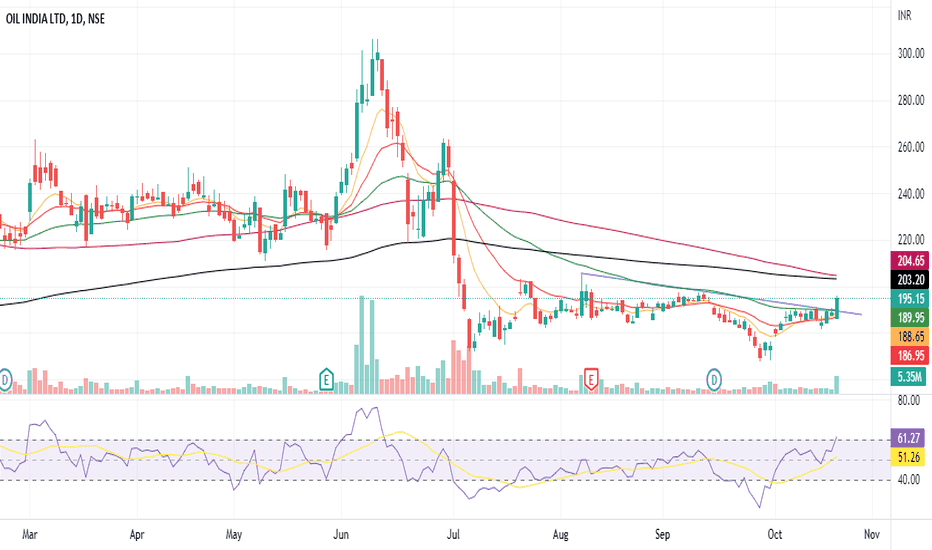Click the latest volume bar in October

coord(837,385)
